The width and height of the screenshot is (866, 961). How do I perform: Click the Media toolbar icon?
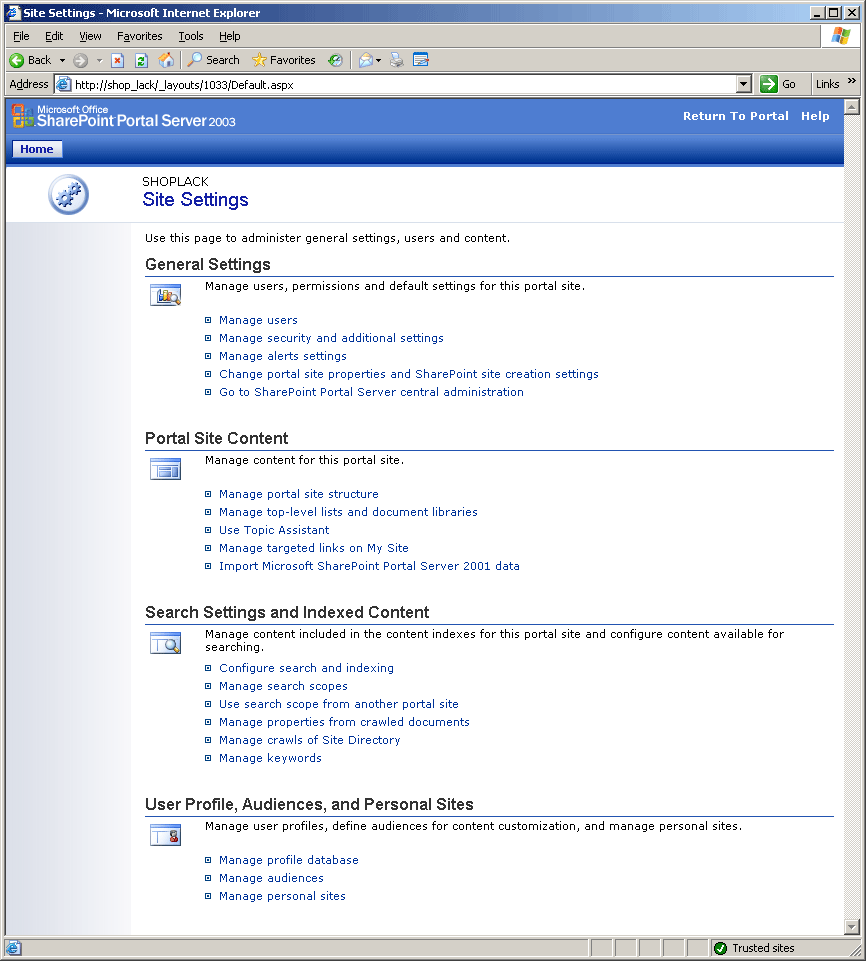pos(335,60)
